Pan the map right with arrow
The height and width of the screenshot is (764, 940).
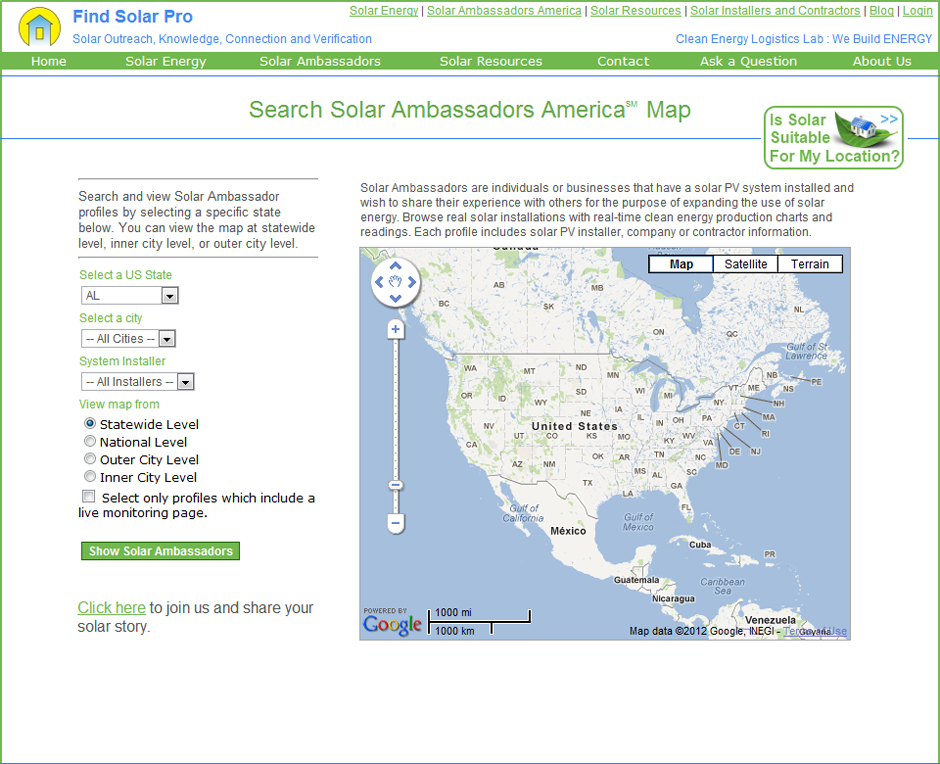tap(412, 282)
